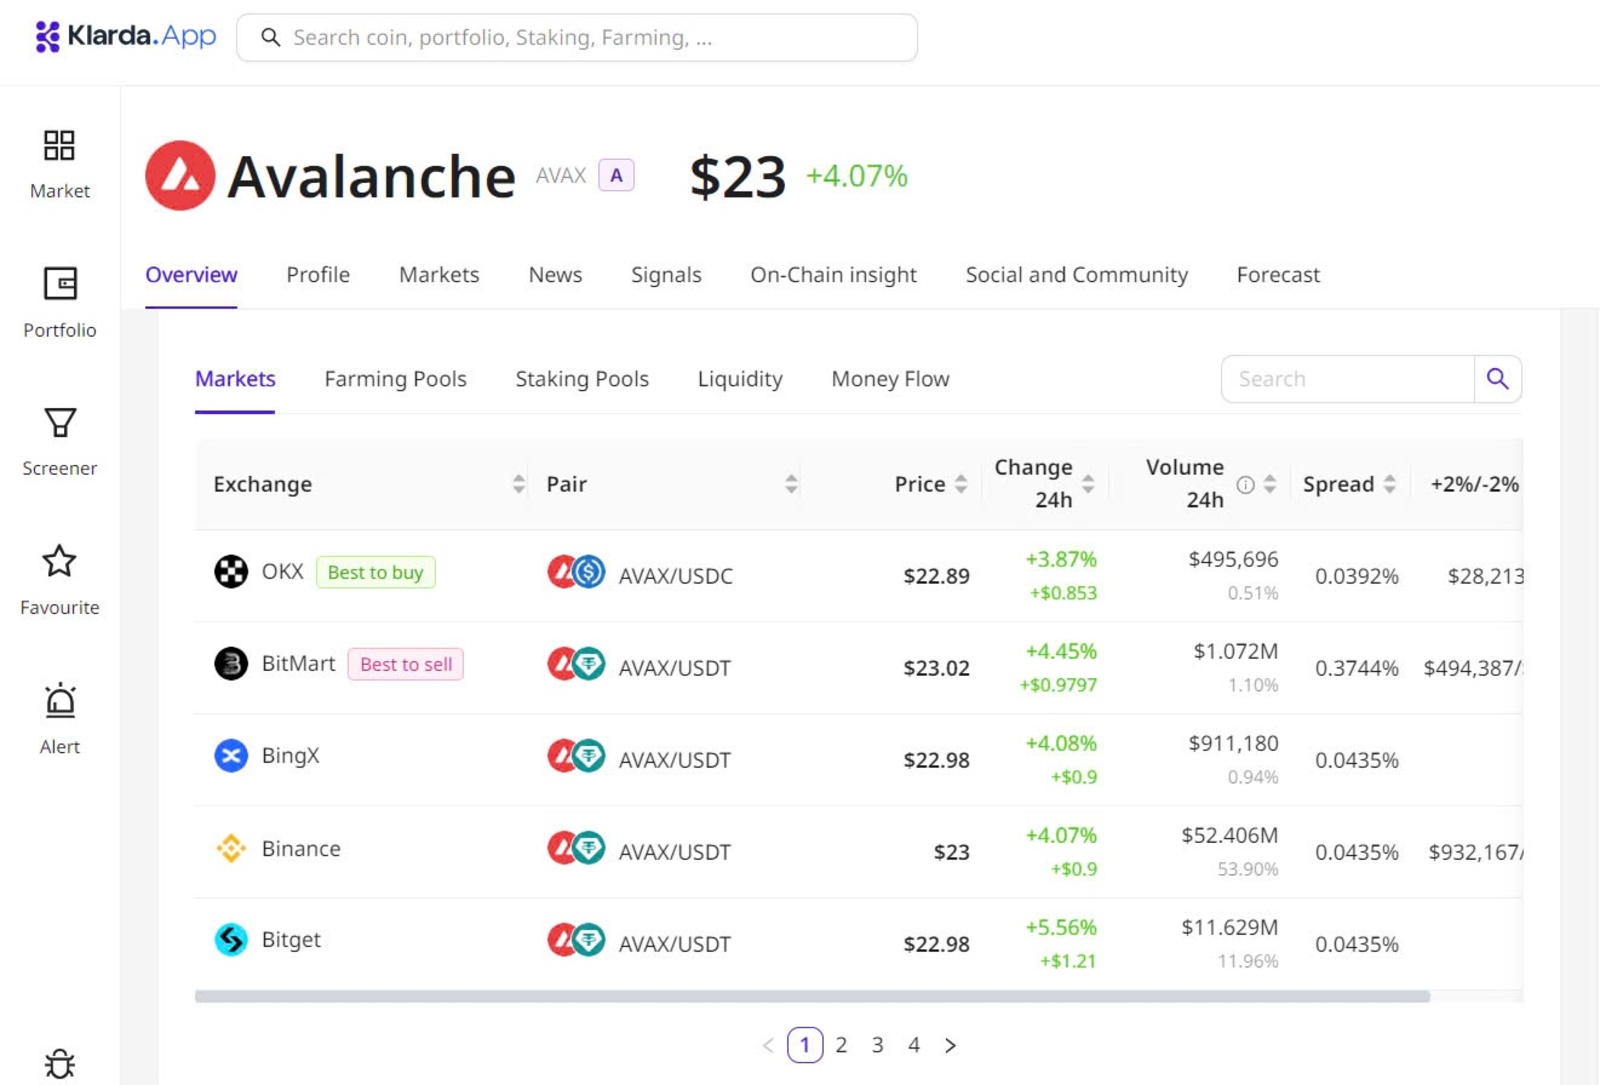This screenshot has height=1085, width=1600.
Task: Click the +2%/-2% column header
Action: pyautogui.click(x=1474, y=484)
